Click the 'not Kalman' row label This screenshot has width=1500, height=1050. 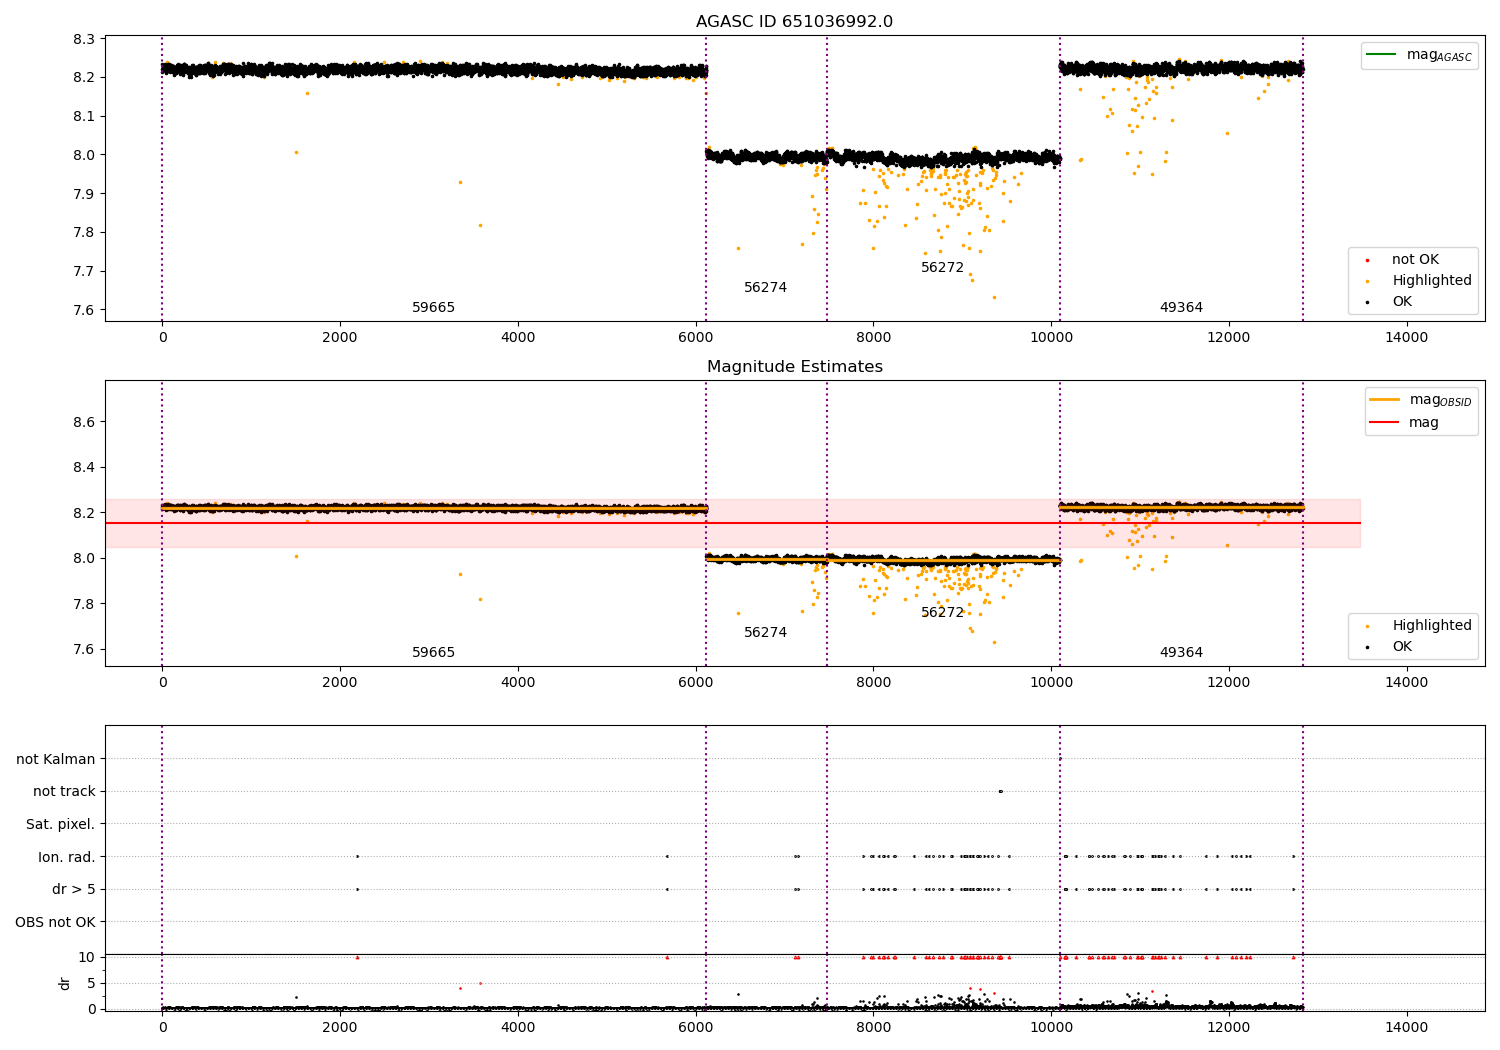[x=56, y=759]
